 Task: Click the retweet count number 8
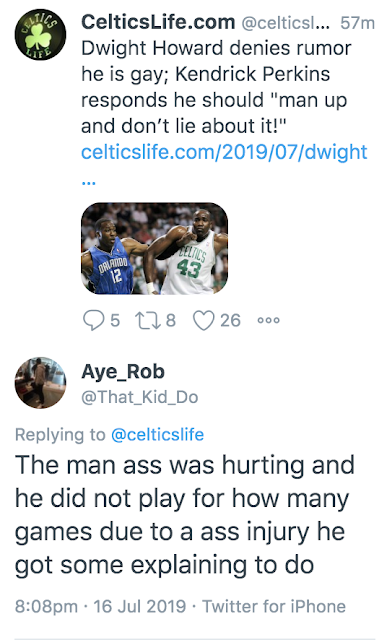[171, 320]
